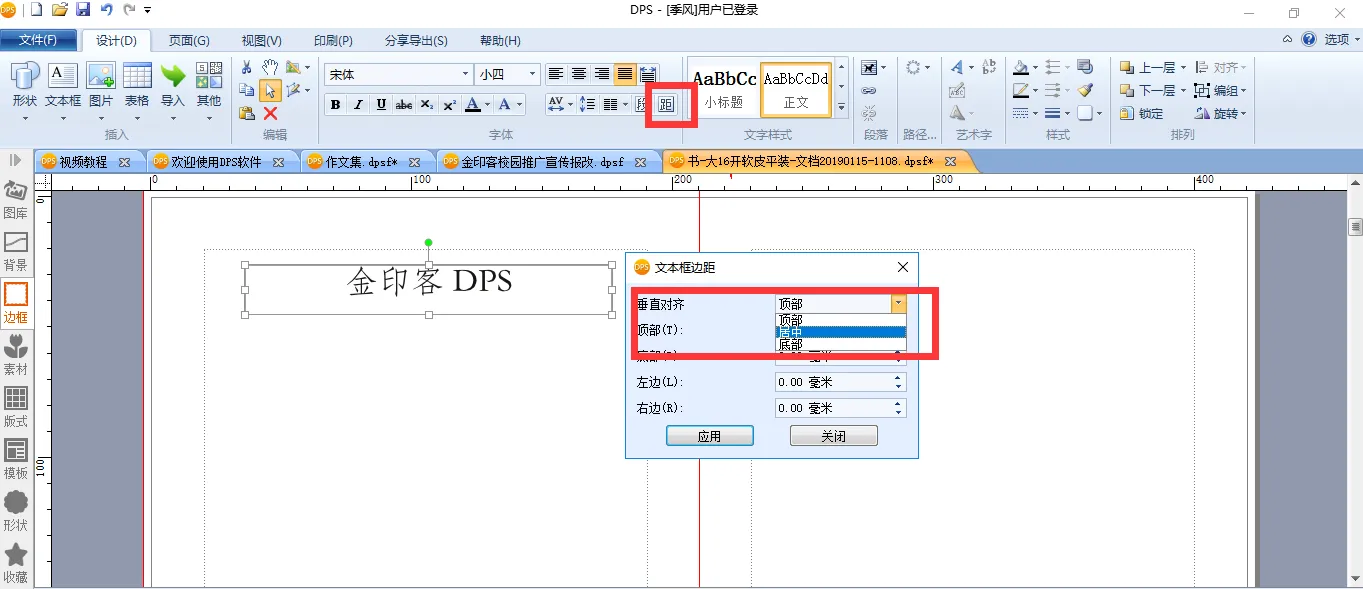This screenshot has width=1363, height=589.
Task: Select the arrow pointer tool
Action: point(270,91)
